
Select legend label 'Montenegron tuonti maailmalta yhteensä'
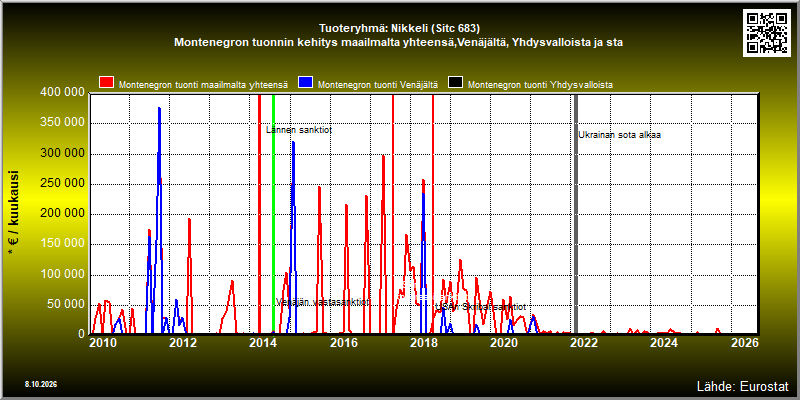pyautogui.click(x=203, y=85)
